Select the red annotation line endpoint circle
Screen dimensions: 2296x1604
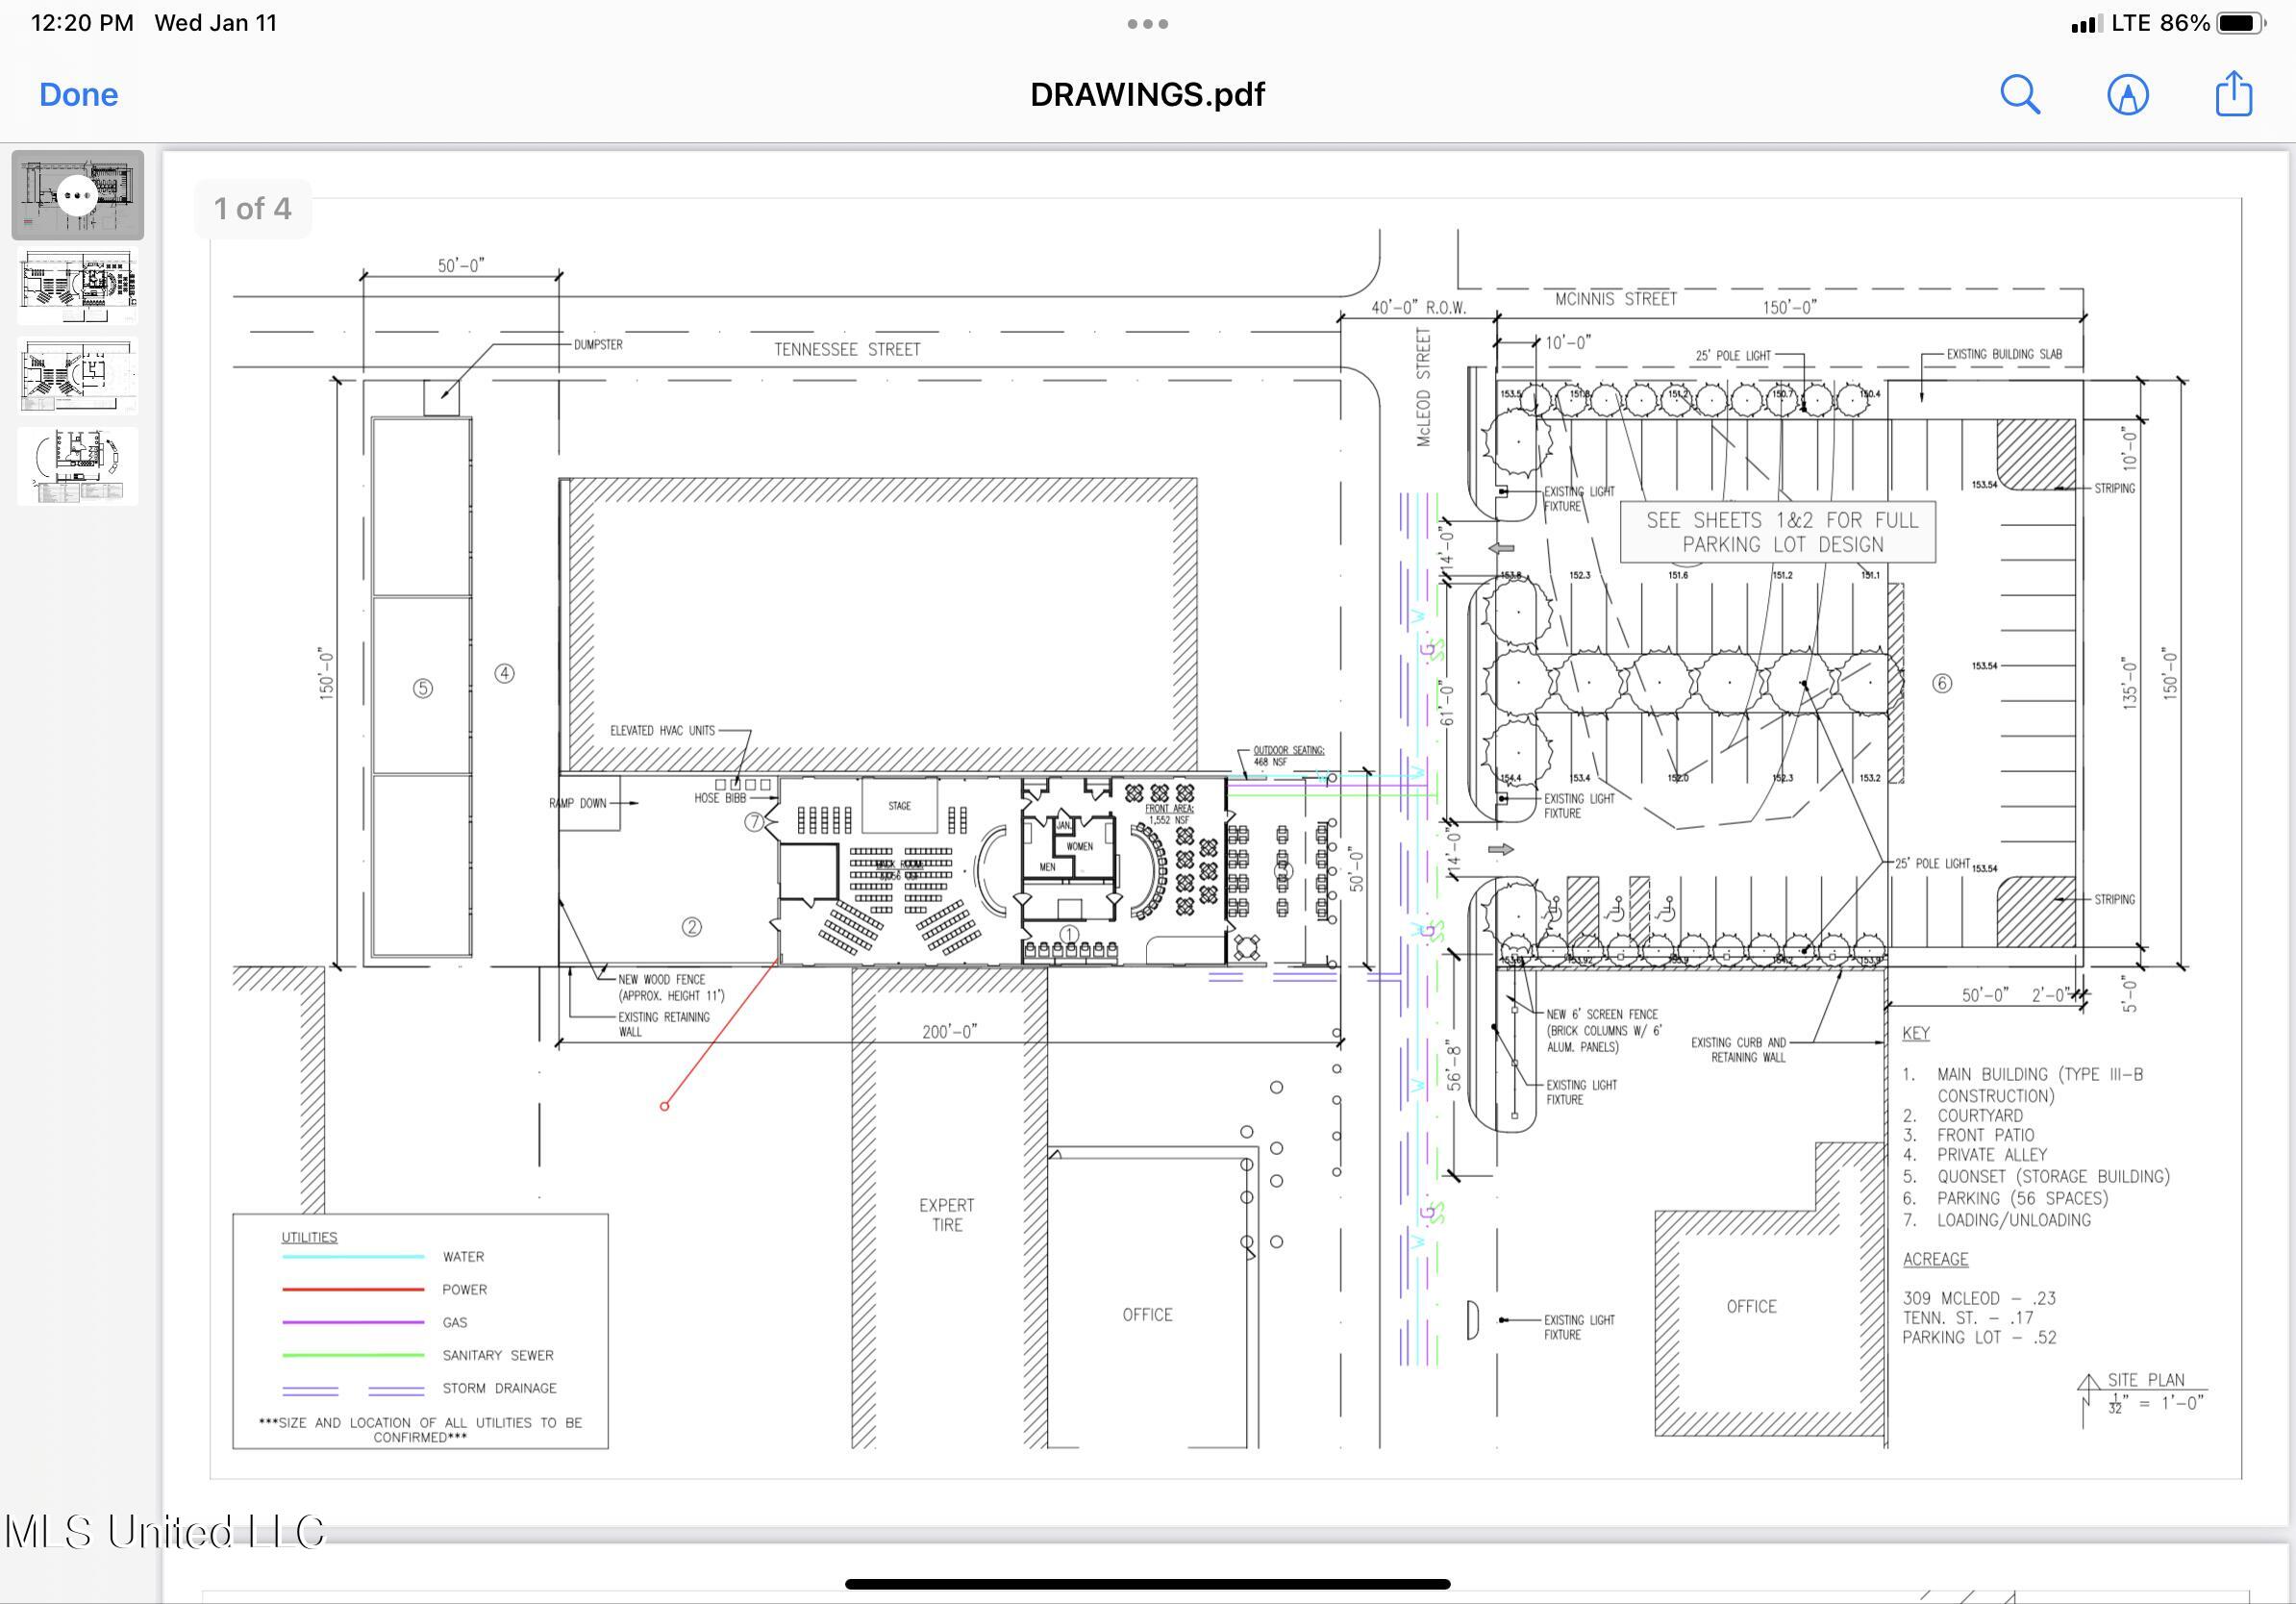click(x=664, y=1106)
